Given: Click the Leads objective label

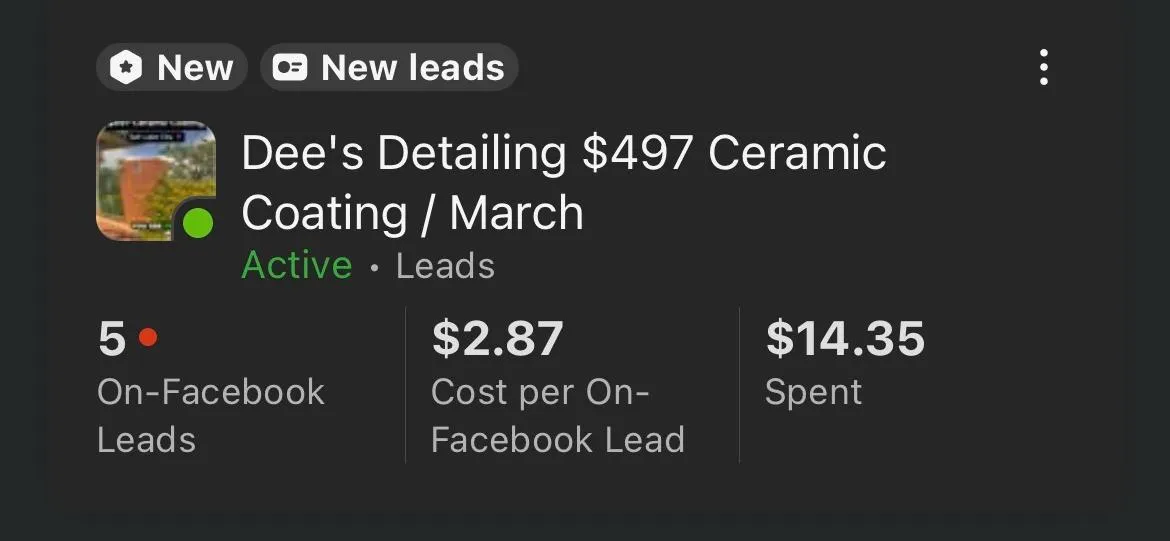Looking at the screenshot, I should pyautogui.click(x=445, y=266).
